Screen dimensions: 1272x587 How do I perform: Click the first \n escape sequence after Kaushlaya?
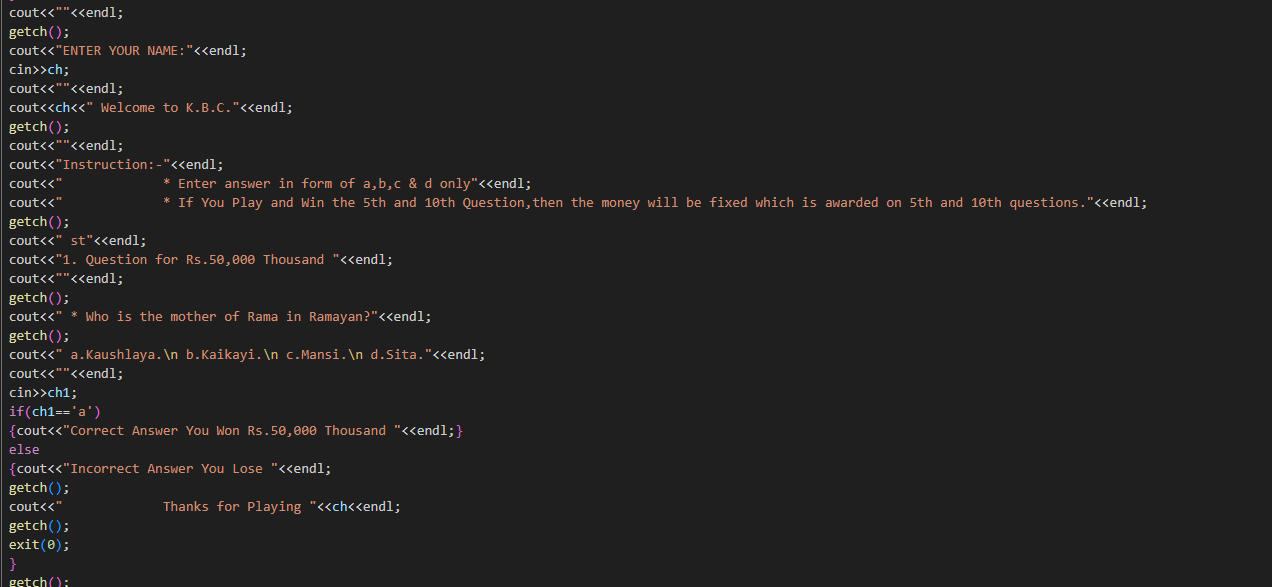pyautogui.click(x=170, y=355)
